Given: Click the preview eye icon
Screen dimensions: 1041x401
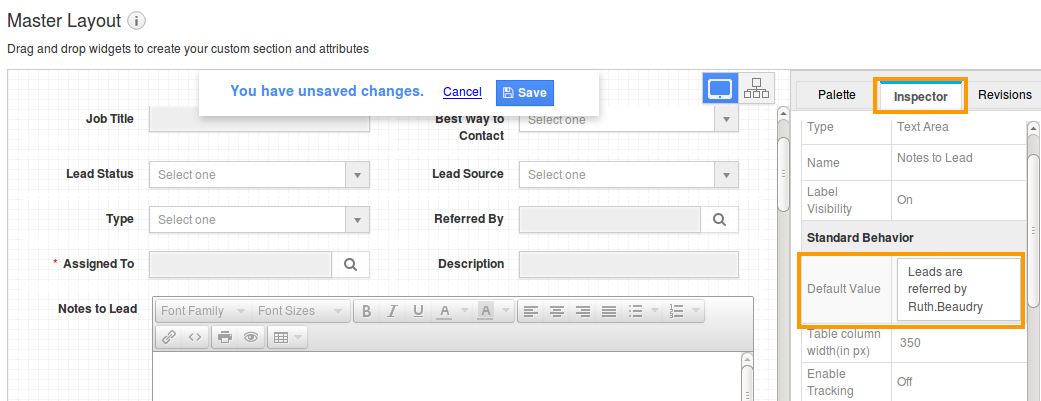Looking at the screenshot, I should 250,337.
